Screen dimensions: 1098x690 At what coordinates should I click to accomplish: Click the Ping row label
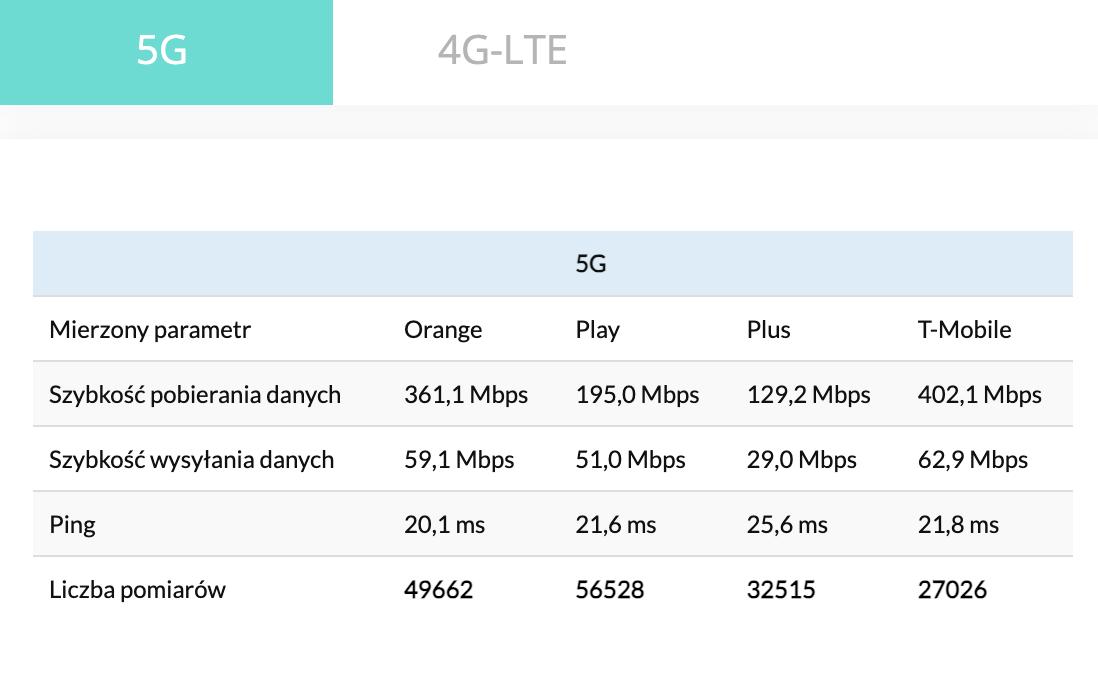[72, 525]
